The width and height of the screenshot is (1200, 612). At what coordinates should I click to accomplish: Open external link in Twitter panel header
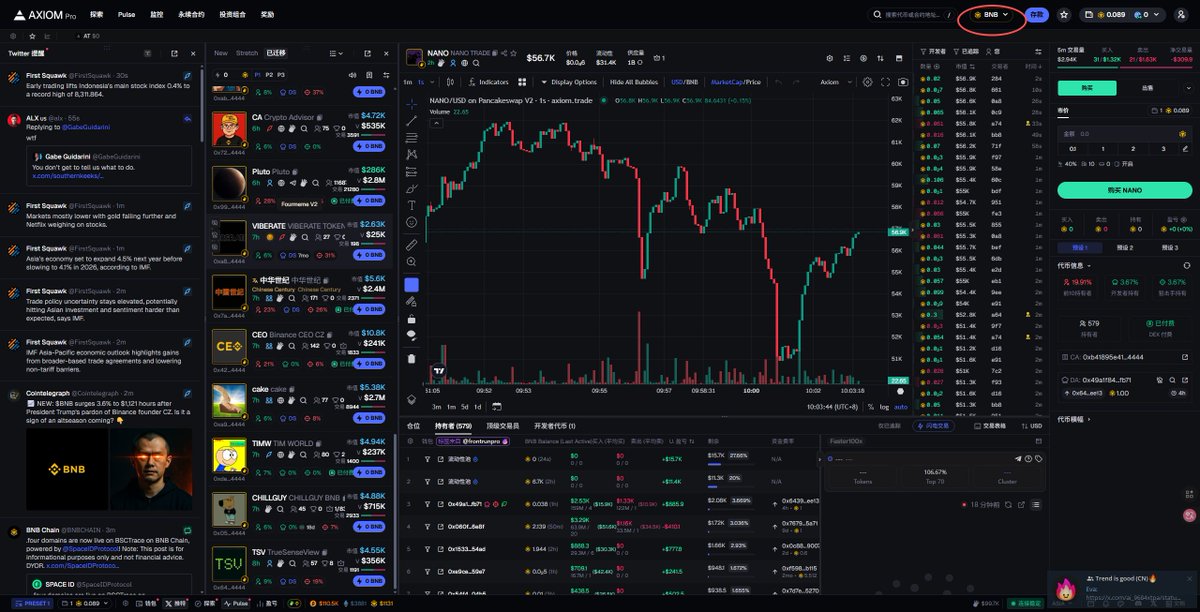point(174,53)
